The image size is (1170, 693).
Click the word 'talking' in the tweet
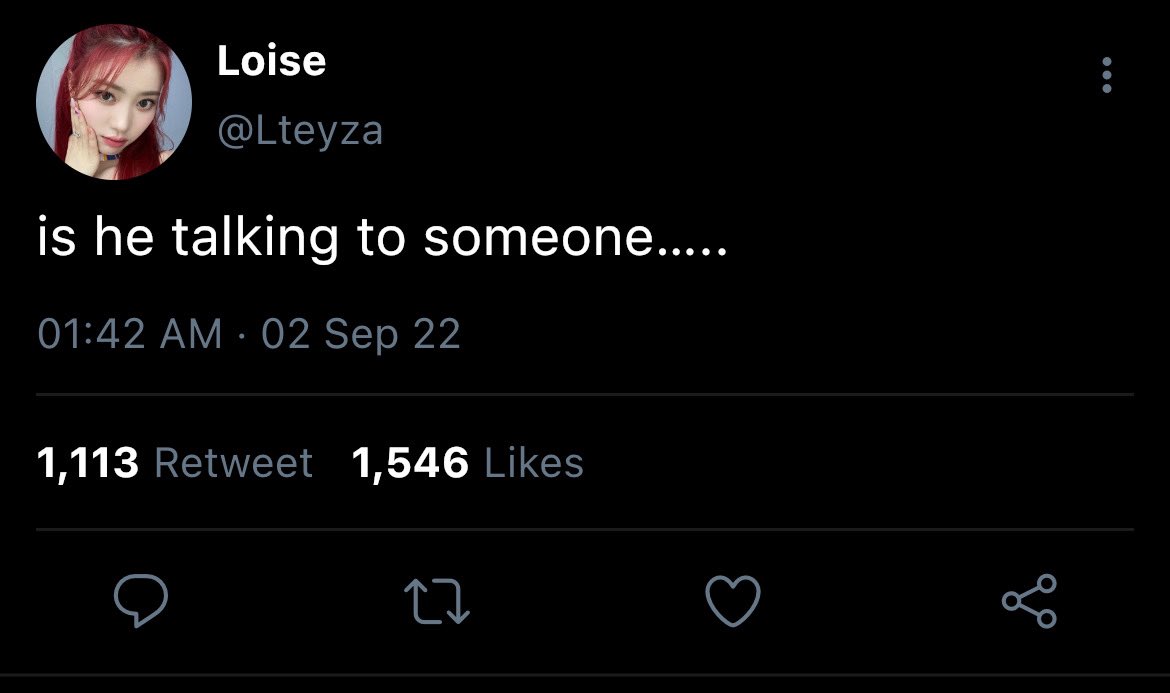[x=255, y=238]
